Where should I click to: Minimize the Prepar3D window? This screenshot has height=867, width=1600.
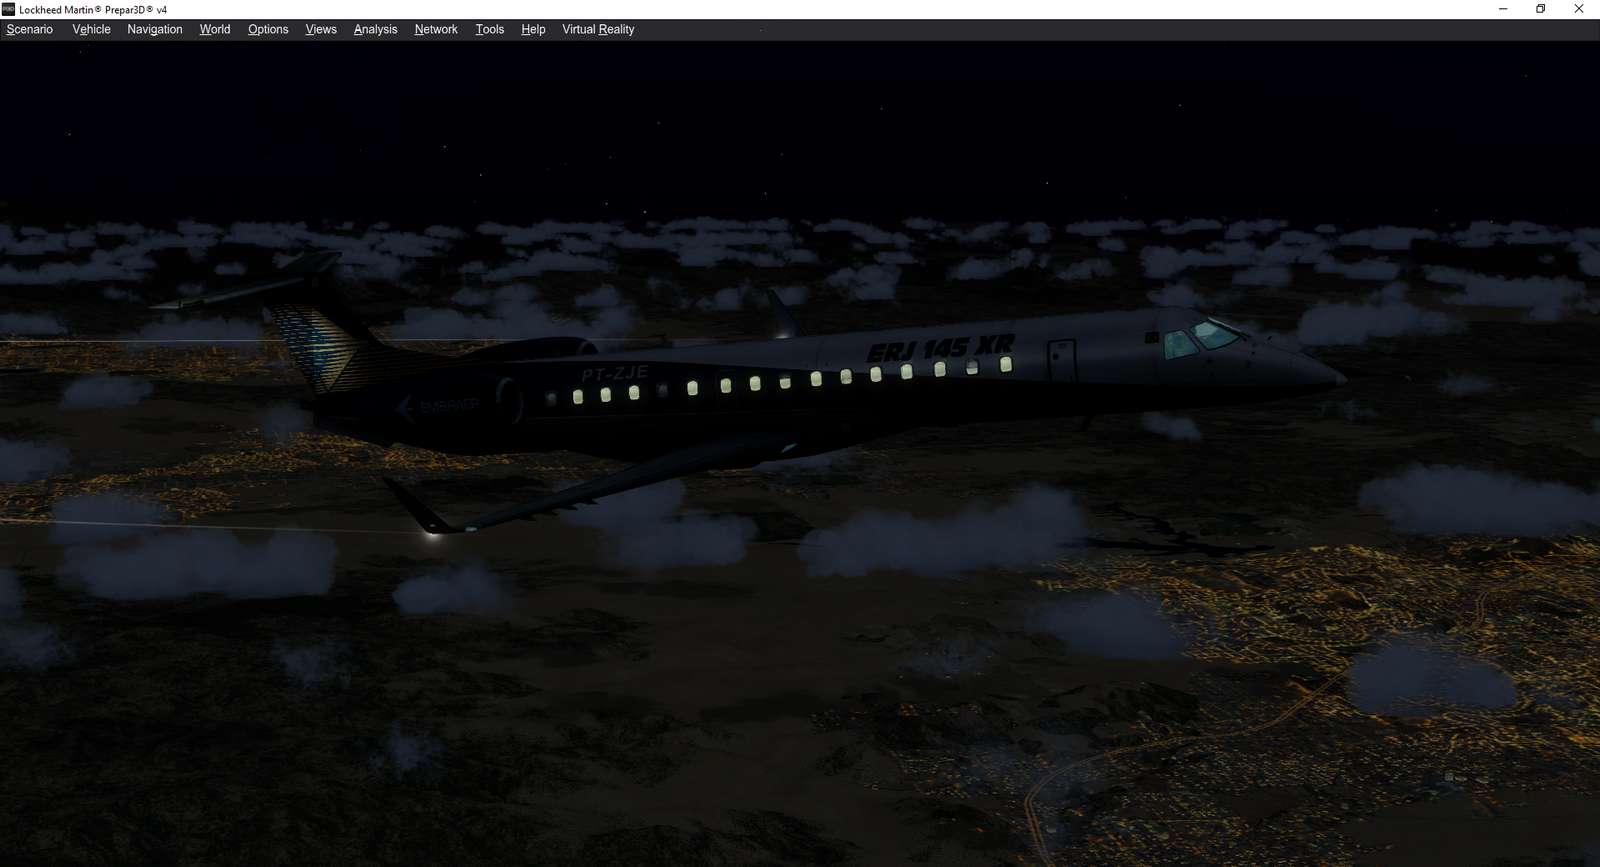tap(1503, 9)
